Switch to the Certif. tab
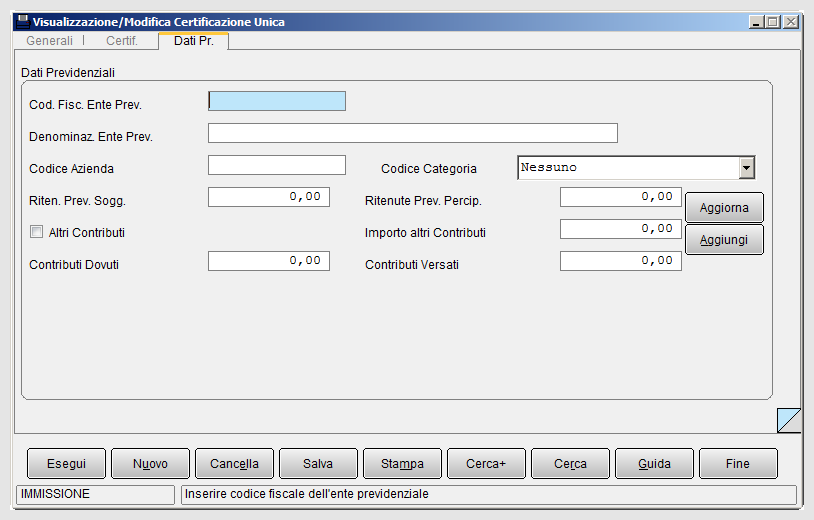Viewport: 814px width, 520px height. point(122,40)
